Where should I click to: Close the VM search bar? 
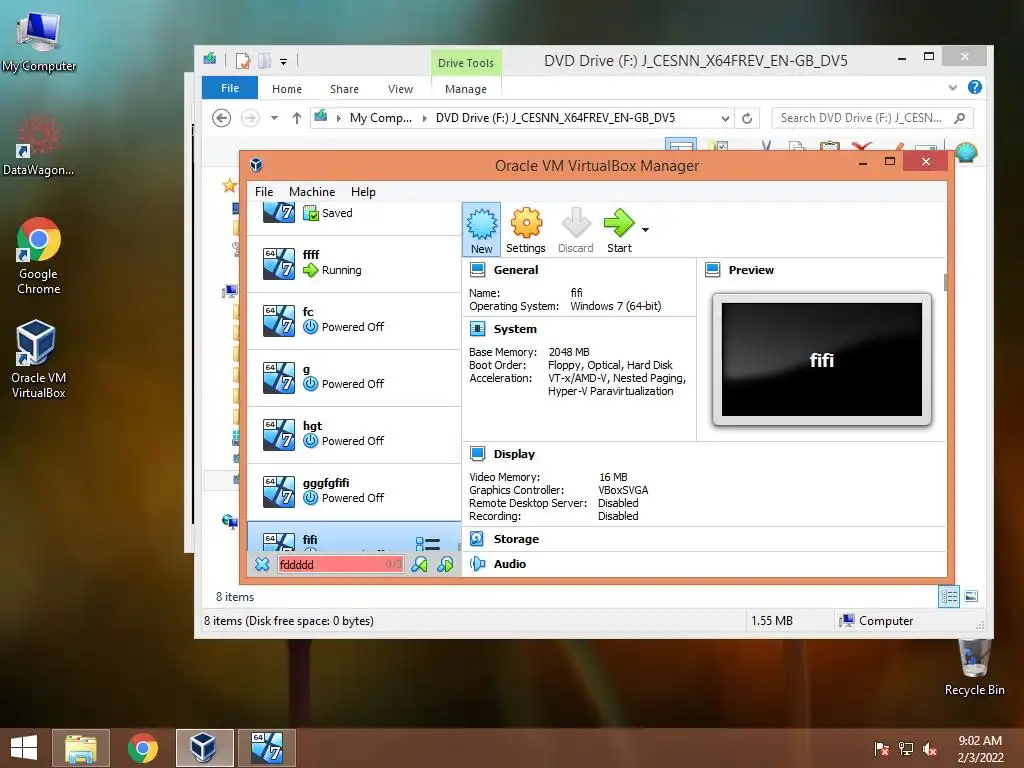click(262, 564)
